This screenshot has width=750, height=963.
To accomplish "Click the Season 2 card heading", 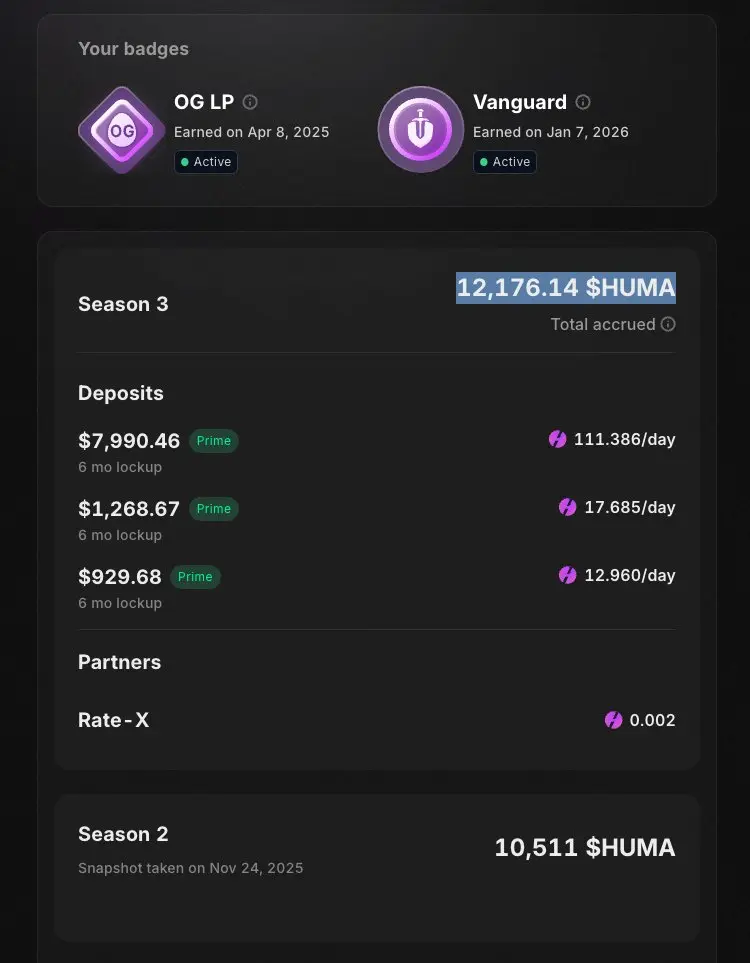I will [x=123, y=834].
